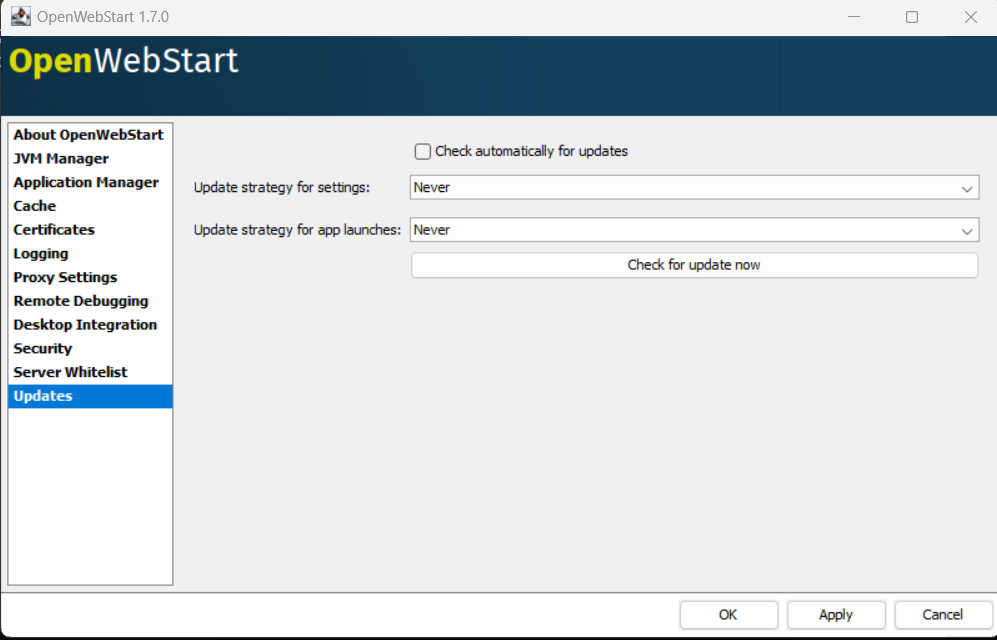Show the Logging settings
This screenshot has height=640, width=997.
90,254
